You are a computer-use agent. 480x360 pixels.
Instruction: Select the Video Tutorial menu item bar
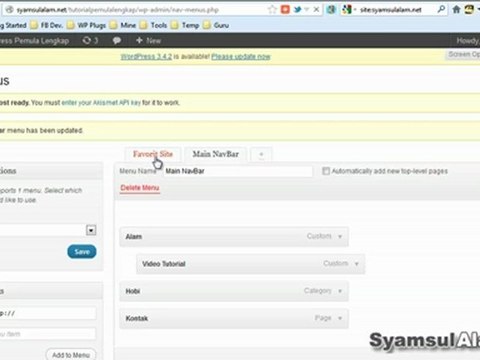point(250,264)
